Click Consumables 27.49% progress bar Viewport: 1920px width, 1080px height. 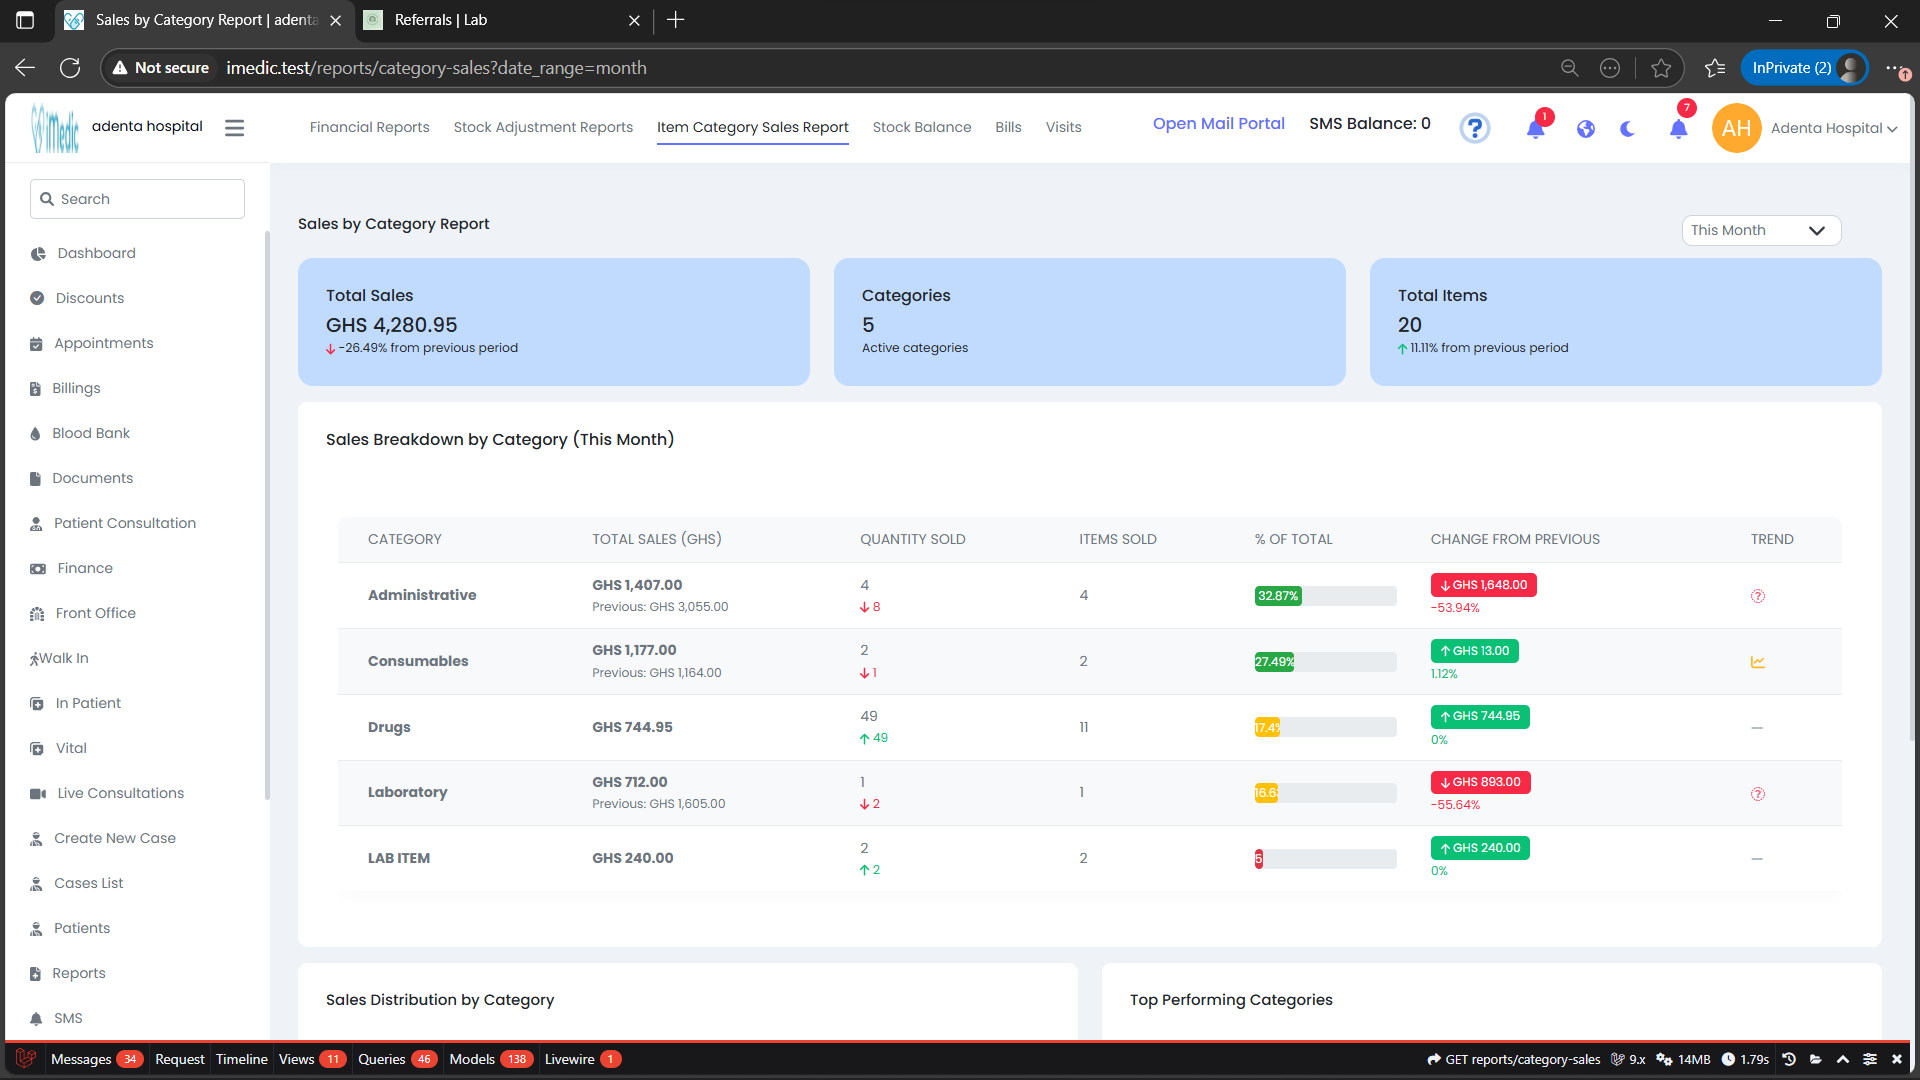(1325, 662)
